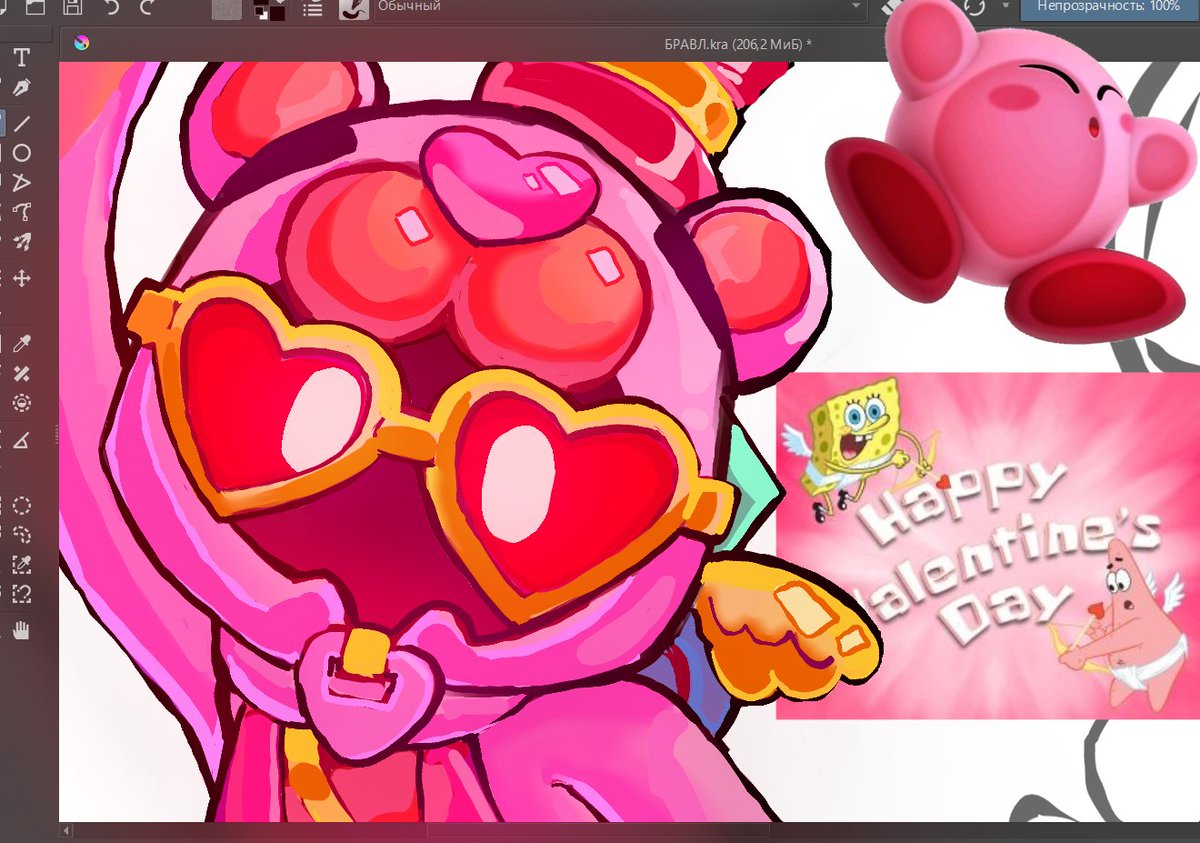The width and height of the screenshot is (1200, 843).
Task: Select the Smart patch tool
Action: [x=21, y=374]
